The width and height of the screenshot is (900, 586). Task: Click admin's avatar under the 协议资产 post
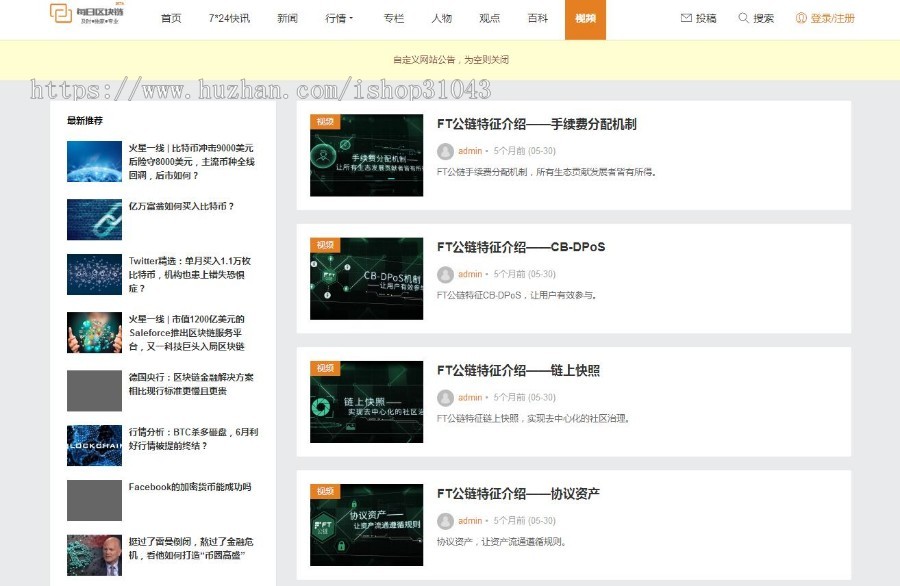[x=446, y=520]
